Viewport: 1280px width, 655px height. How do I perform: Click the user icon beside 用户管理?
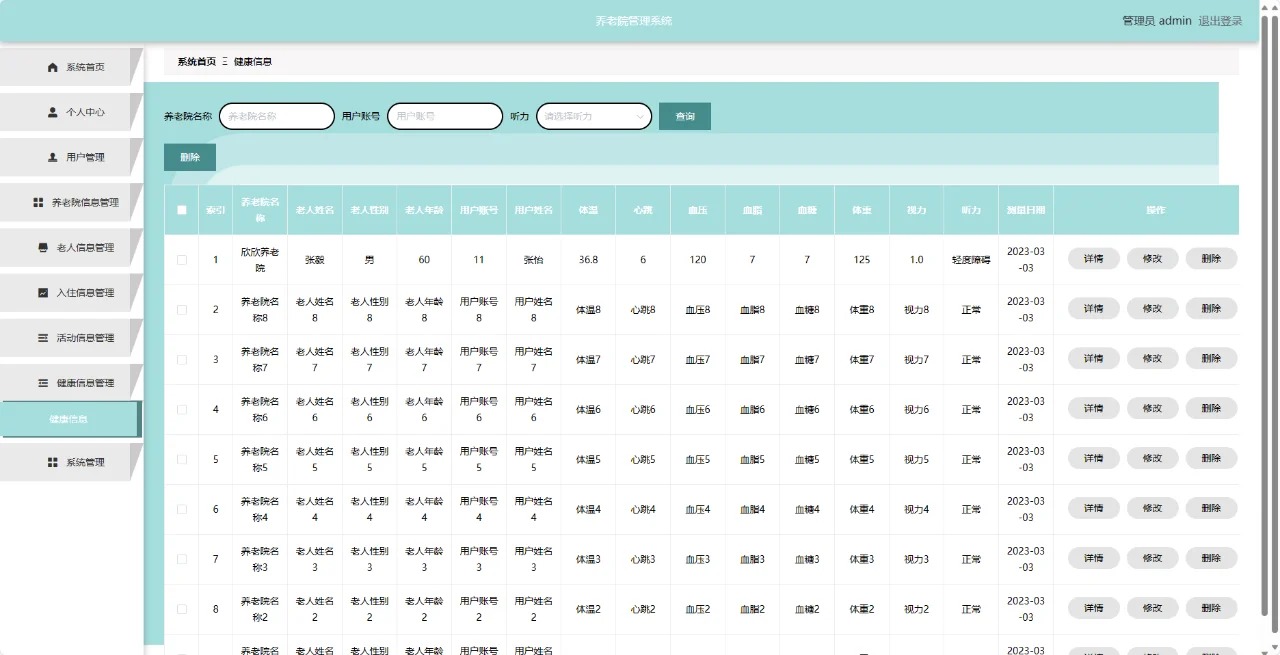[x=53, y=157]
